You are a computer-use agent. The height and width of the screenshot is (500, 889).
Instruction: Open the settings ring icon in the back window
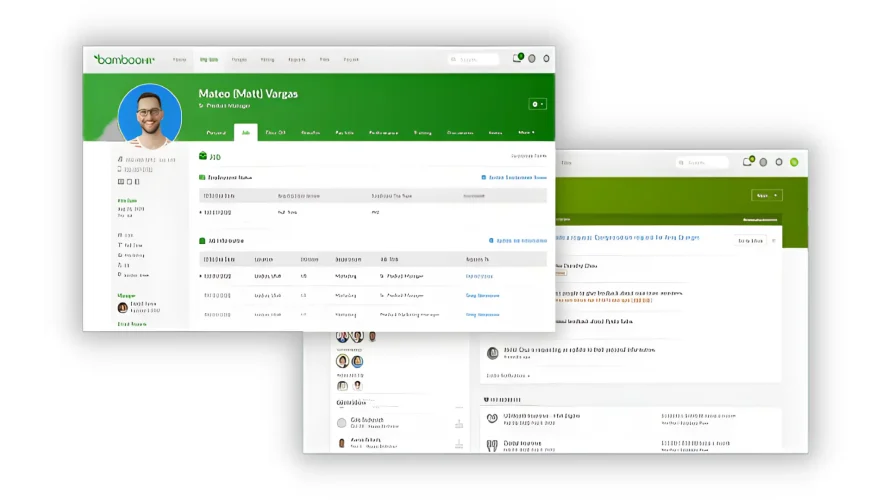pos(779,162)
